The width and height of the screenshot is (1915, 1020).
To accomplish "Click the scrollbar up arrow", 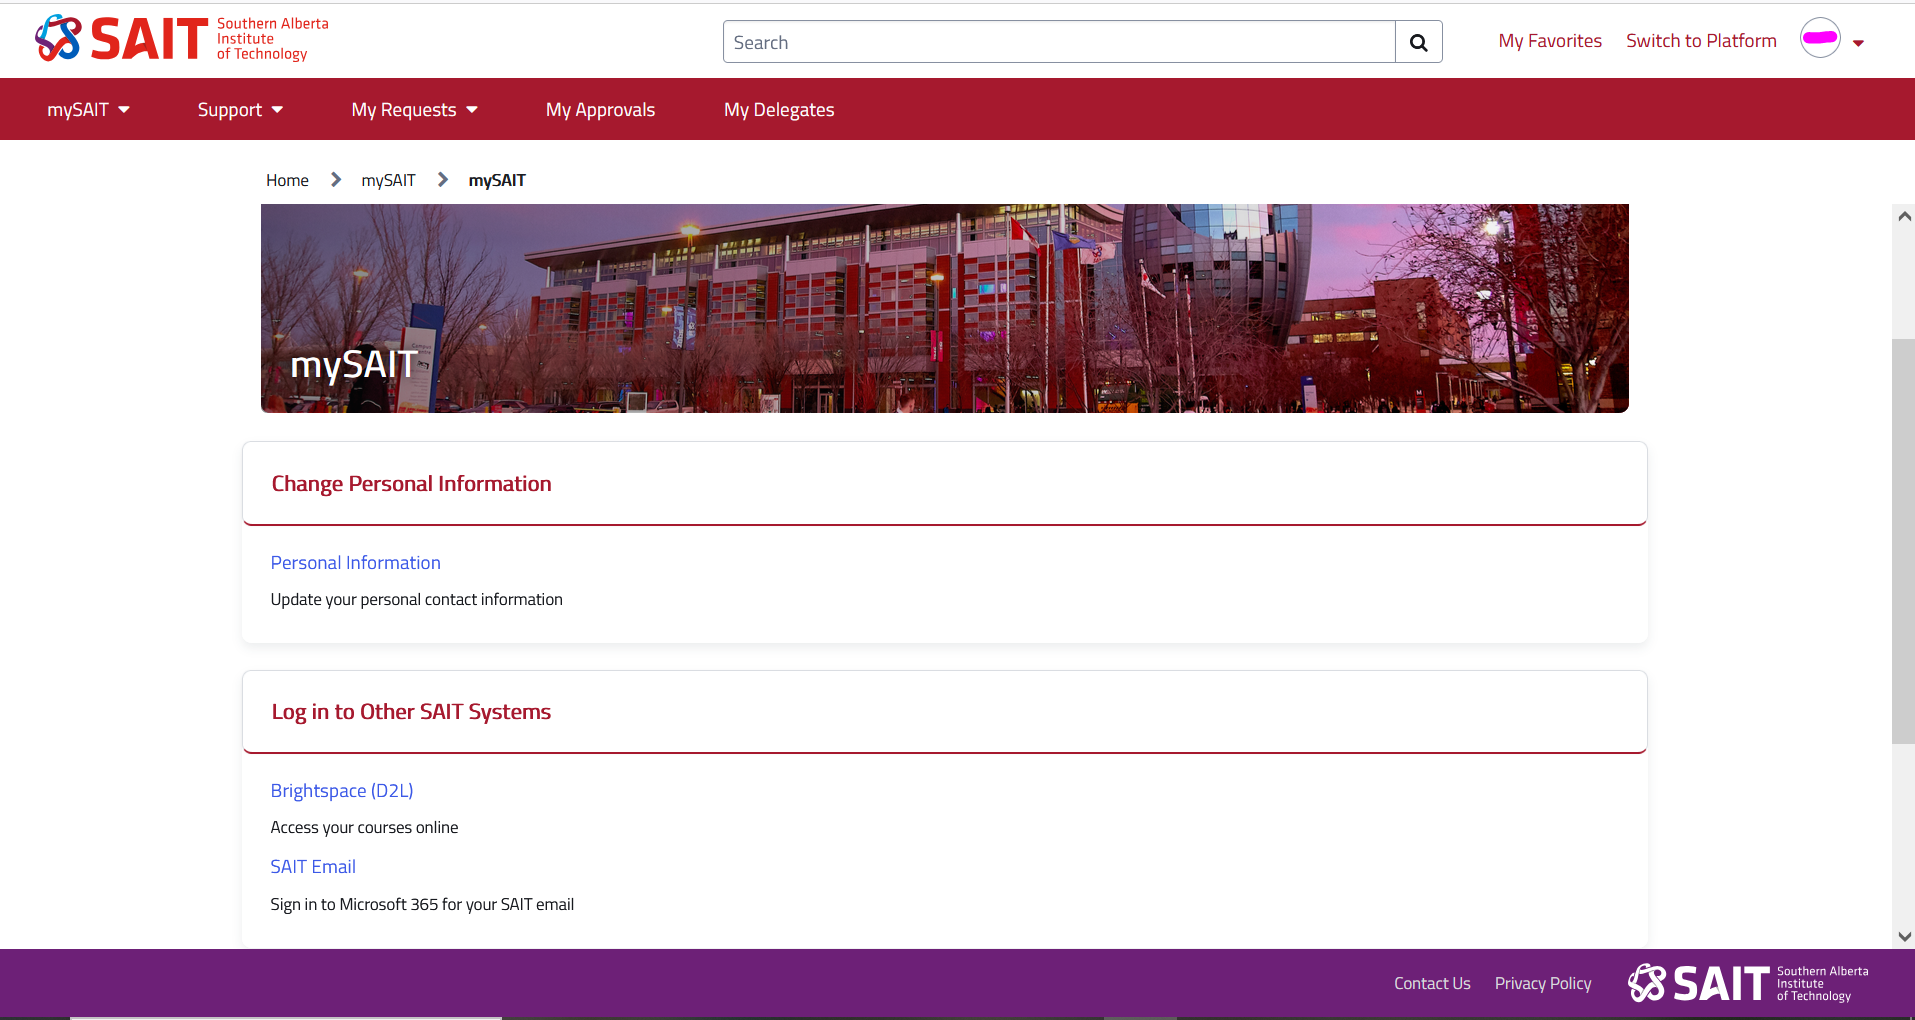I will (x=1904, y=216).
